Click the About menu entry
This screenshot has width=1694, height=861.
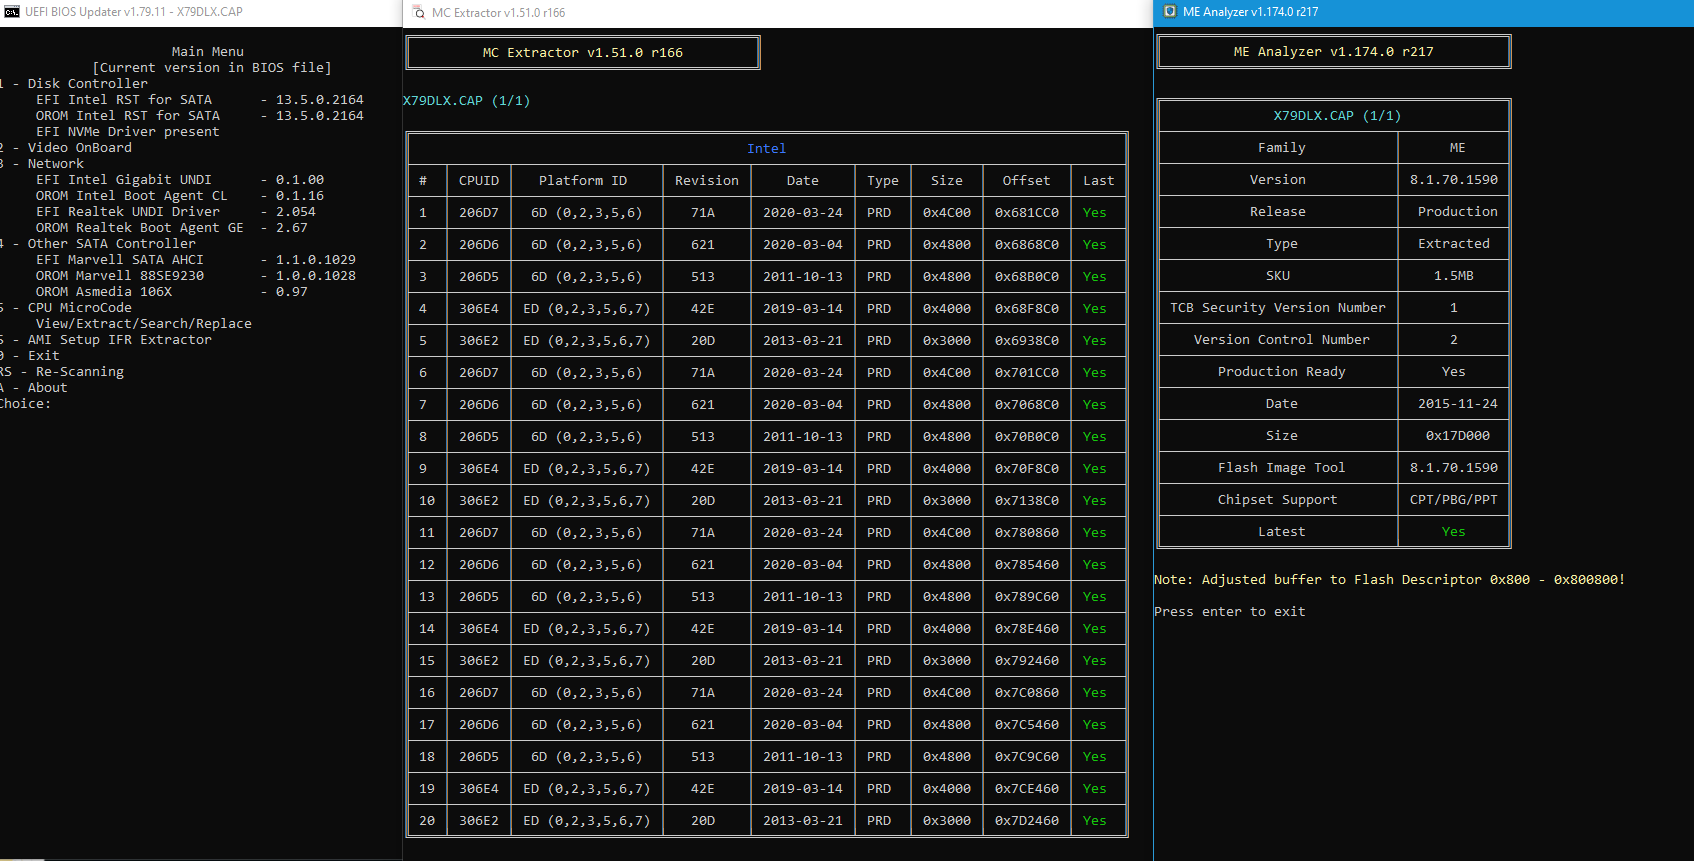pos(34,388)
